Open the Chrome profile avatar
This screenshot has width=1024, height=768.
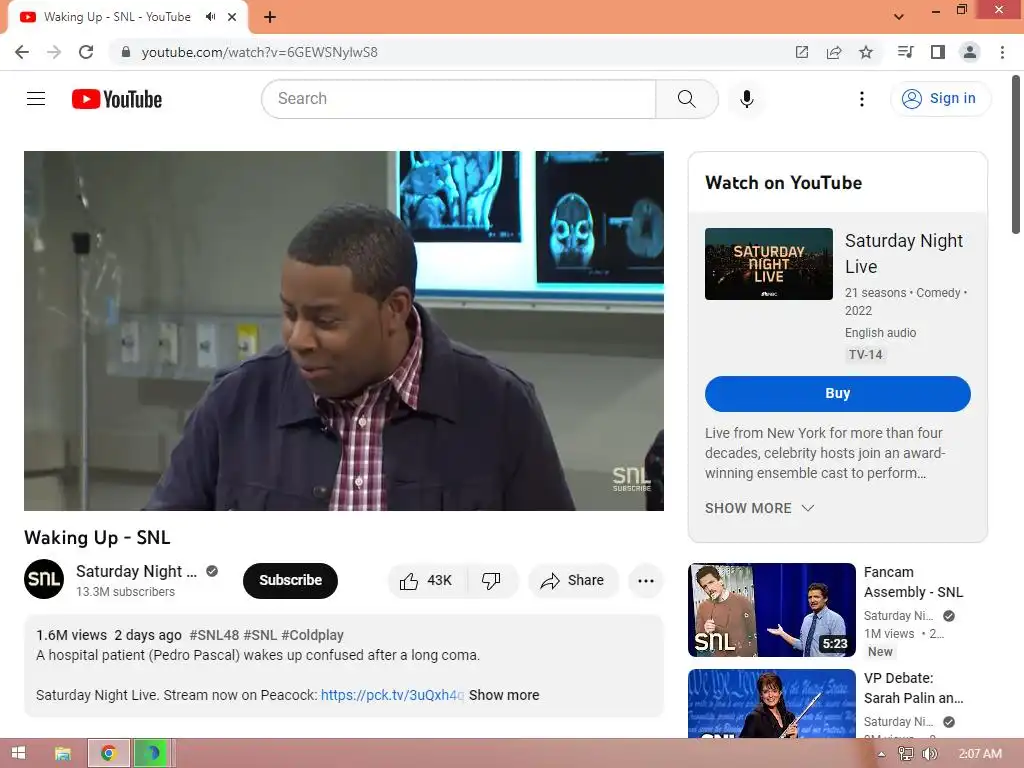pyautogui.click(x=970, y=52)
